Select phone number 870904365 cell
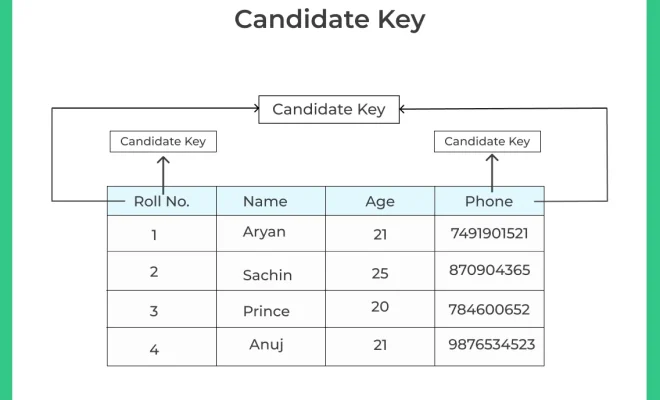Viewport: 660px width, 400px height. [489, 271]
